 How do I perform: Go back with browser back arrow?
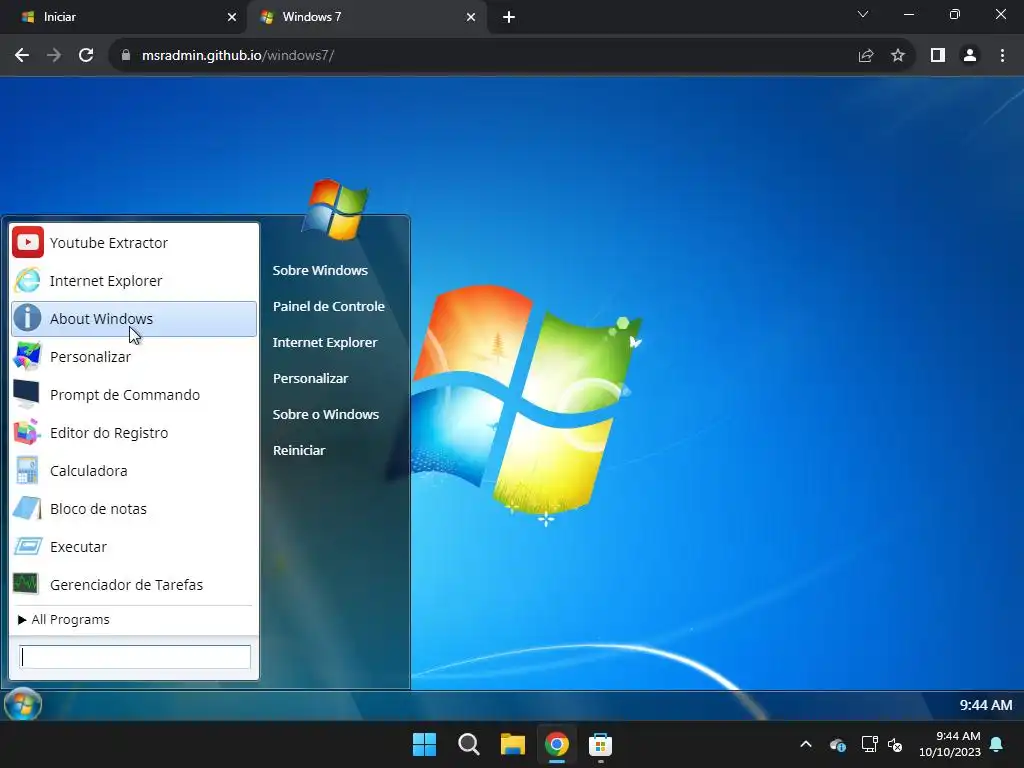pyautogui.click(x=22, y=56)
